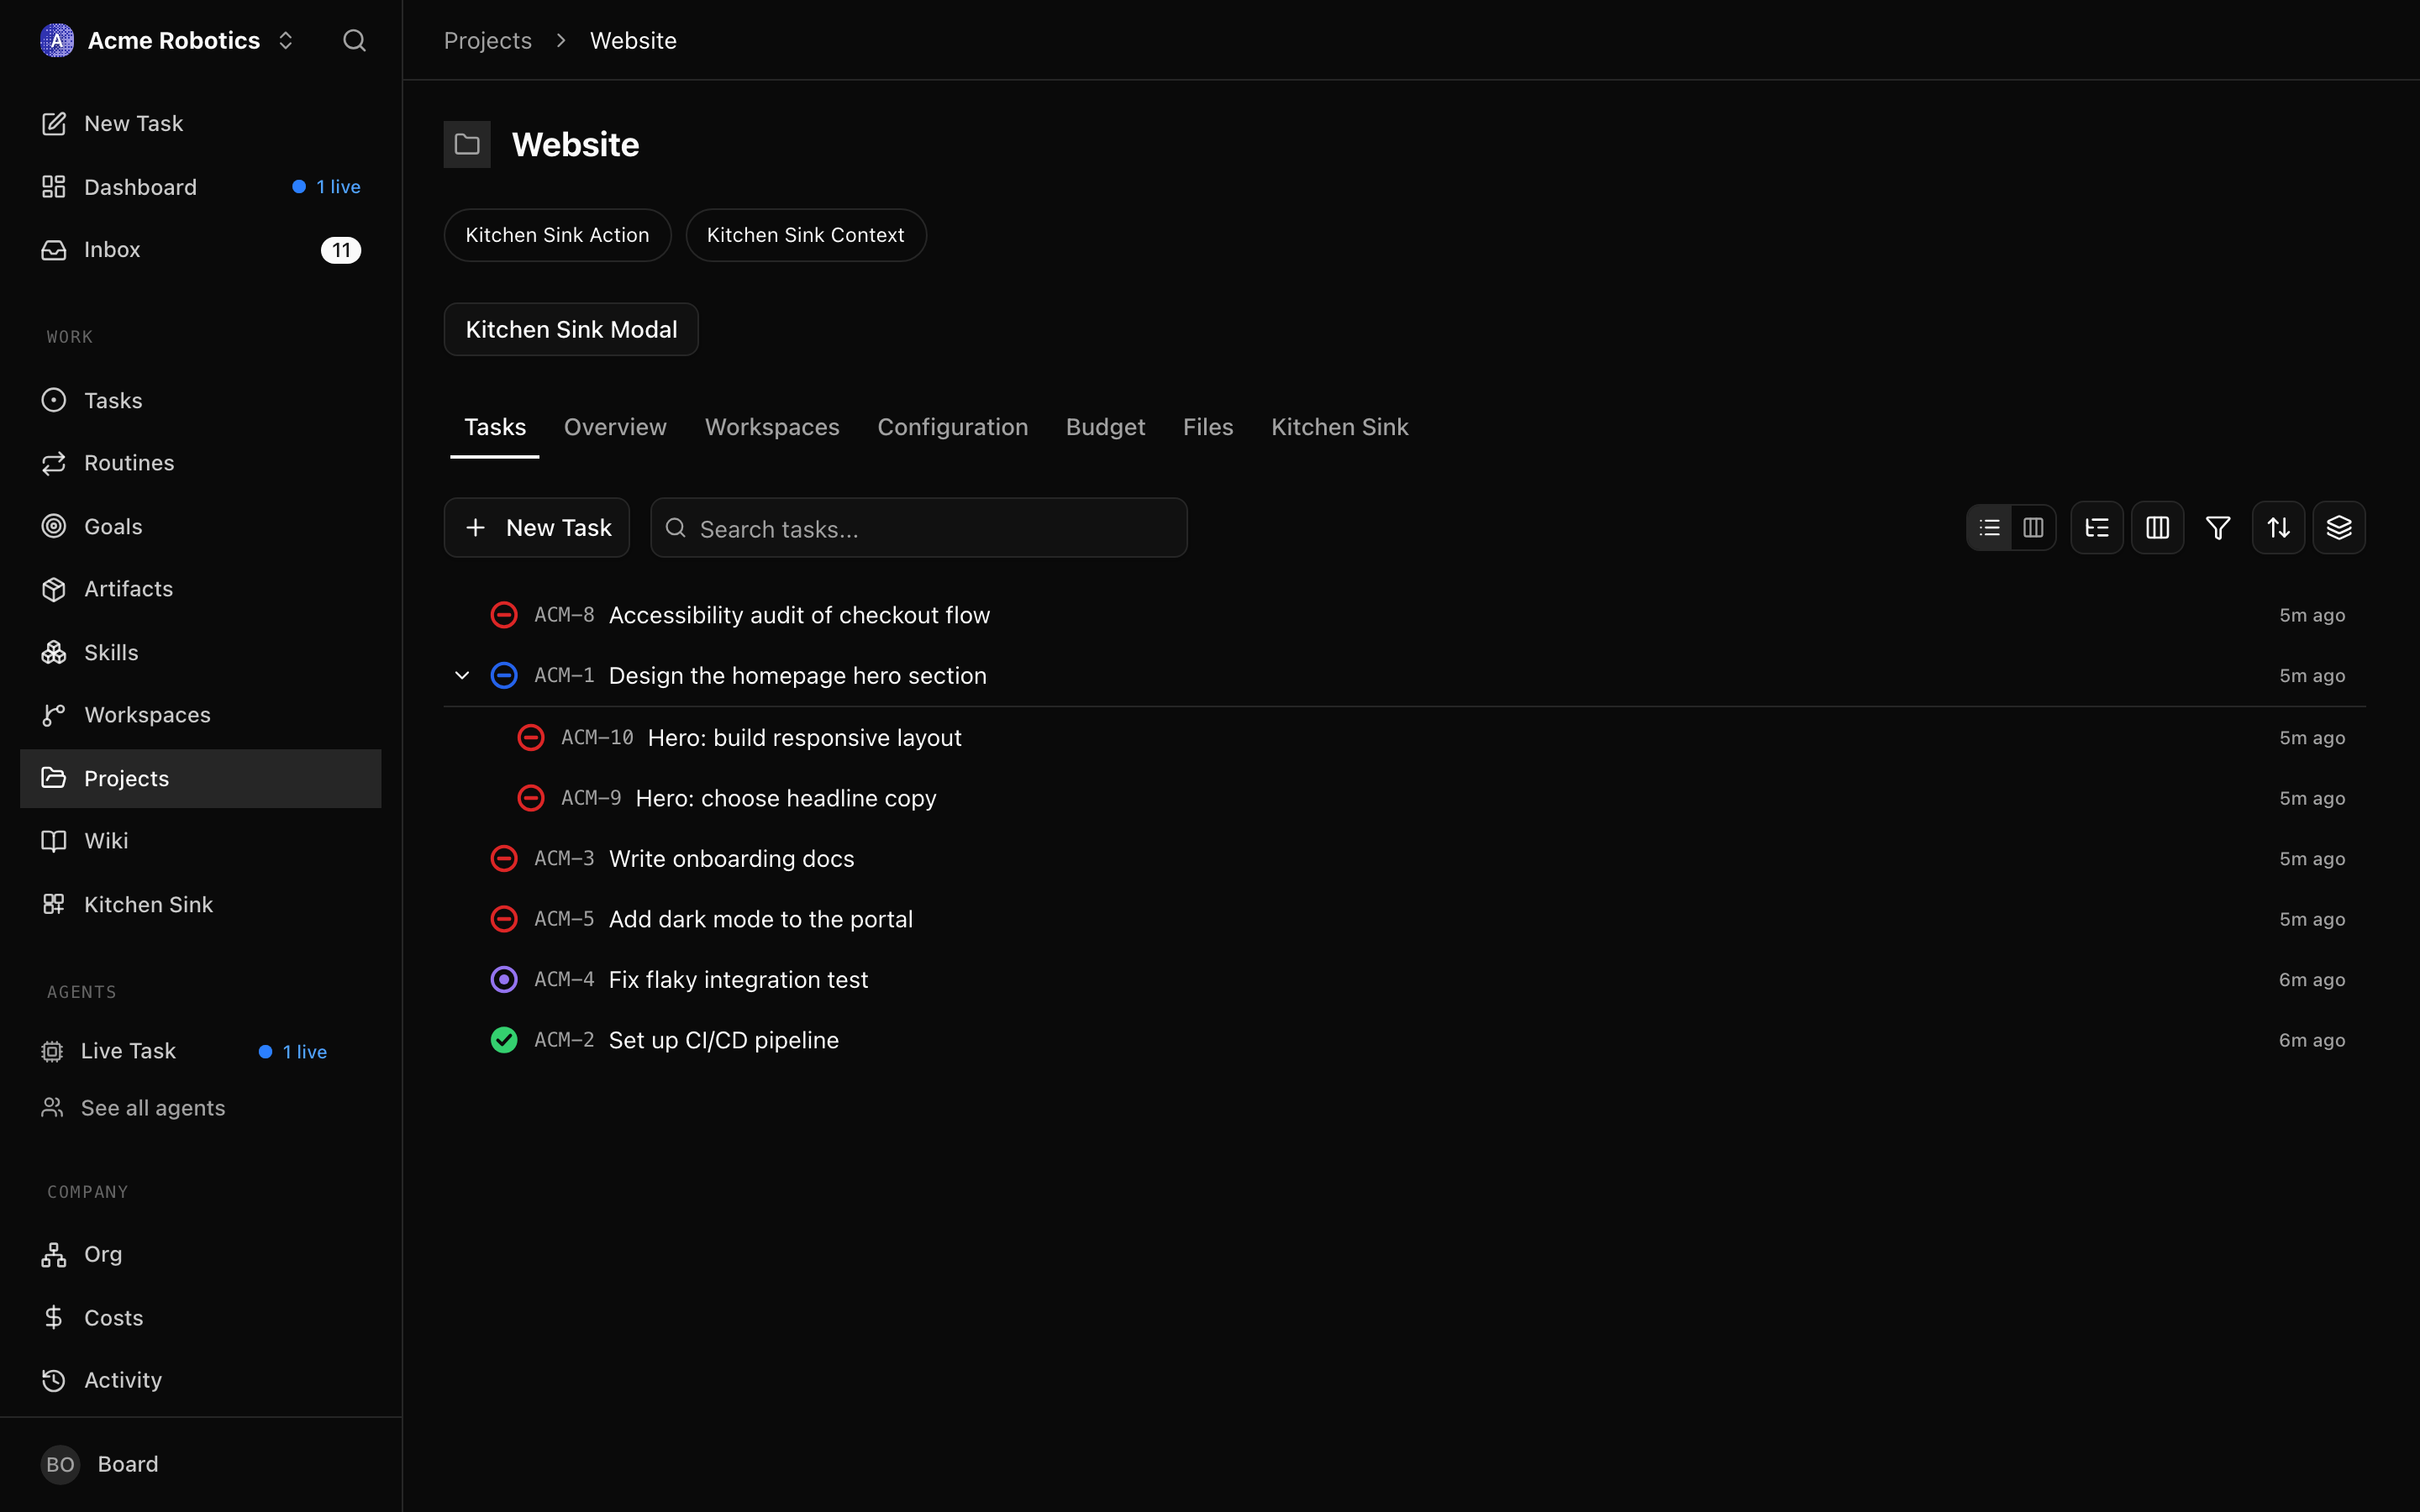Screen dimensions: 2420x1512
Task: Open the columns display options
Action: click(x=2157, y=527)
